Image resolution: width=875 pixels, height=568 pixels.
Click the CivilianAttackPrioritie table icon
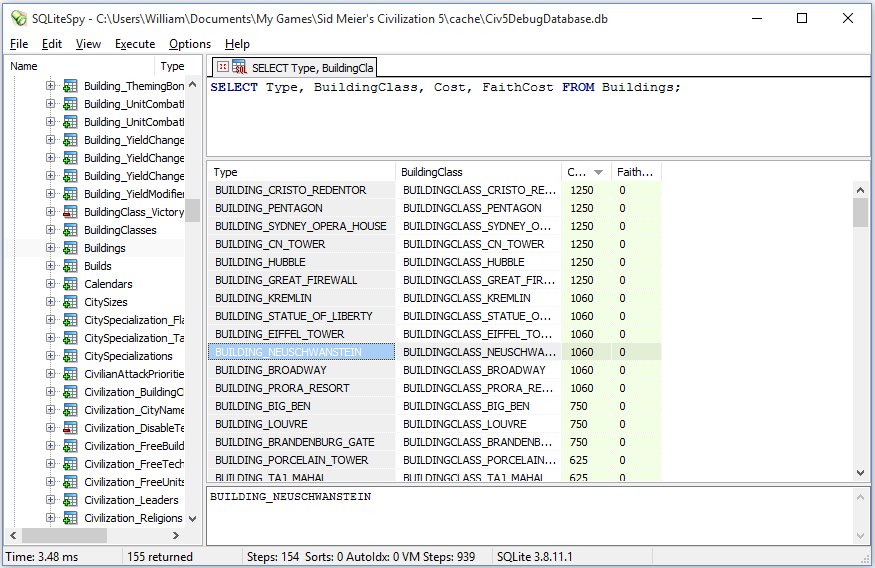(x=70, y=374)
